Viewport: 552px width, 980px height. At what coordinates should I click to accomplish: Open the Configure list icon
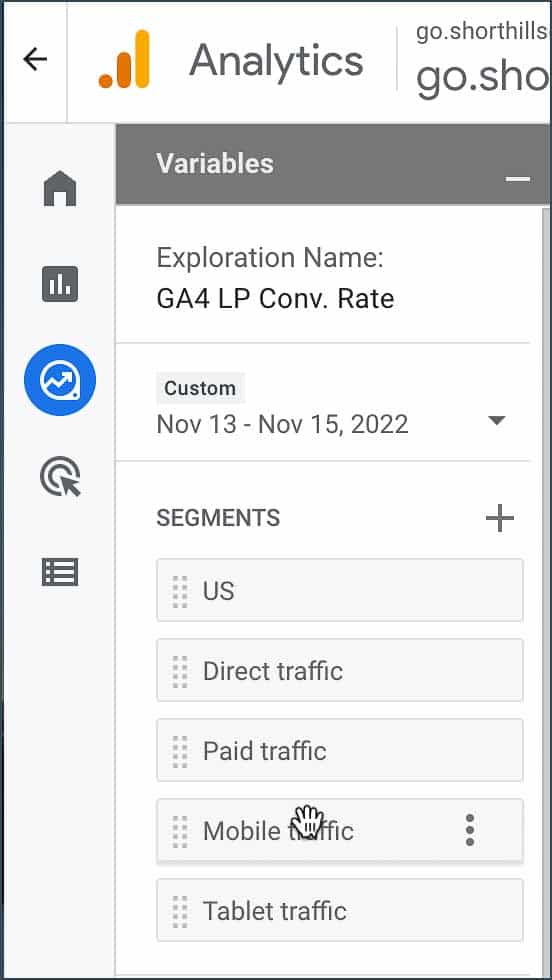pyautogui.click(x=60, y=572)
